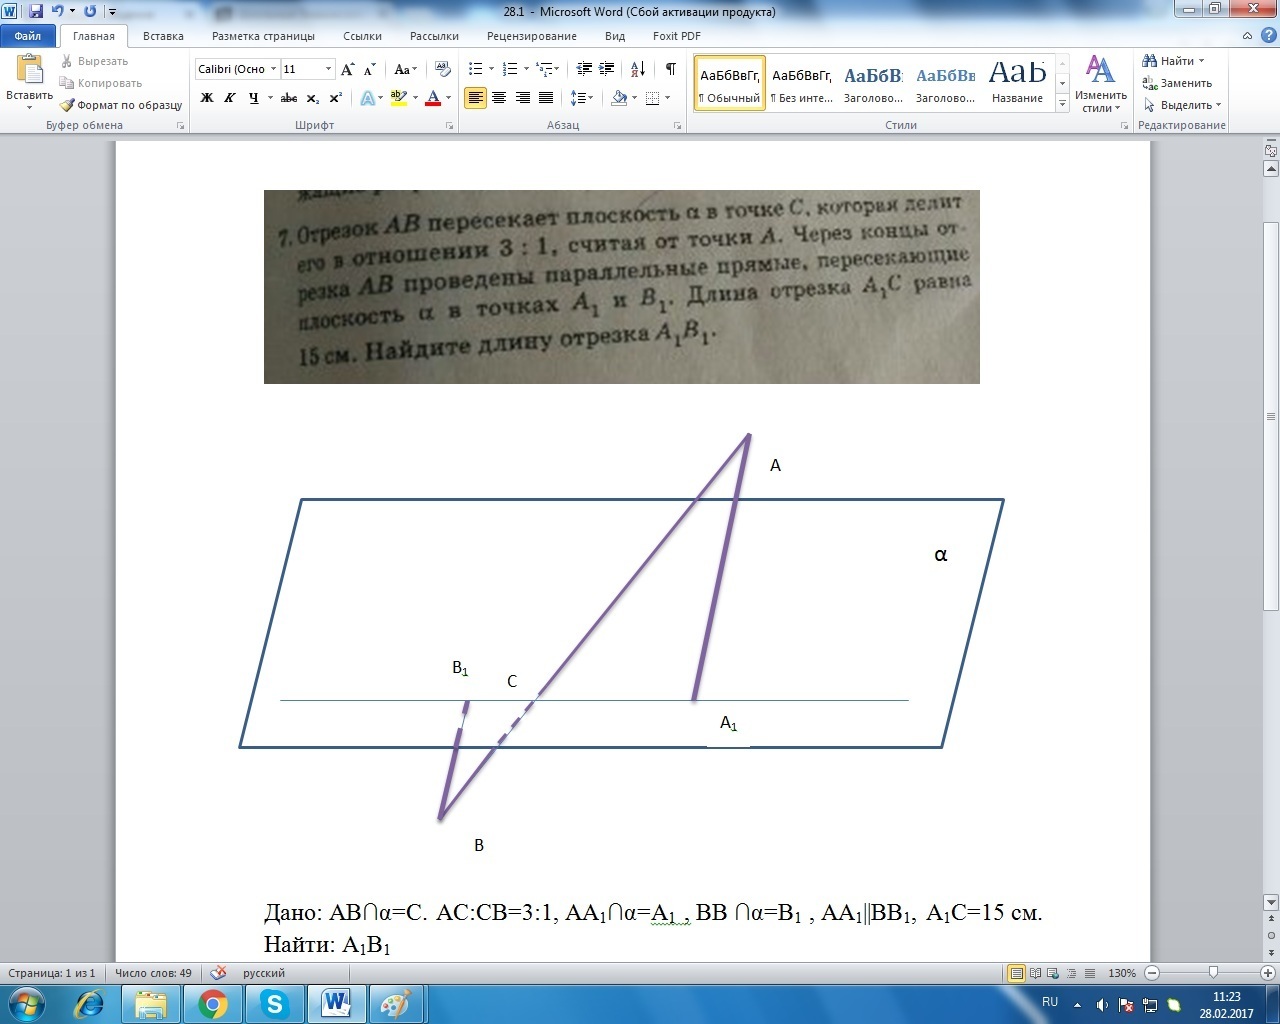Open Google Chrome from the taskbar
This screenshot has width=1280, height=1024.
pos(213,1004)
